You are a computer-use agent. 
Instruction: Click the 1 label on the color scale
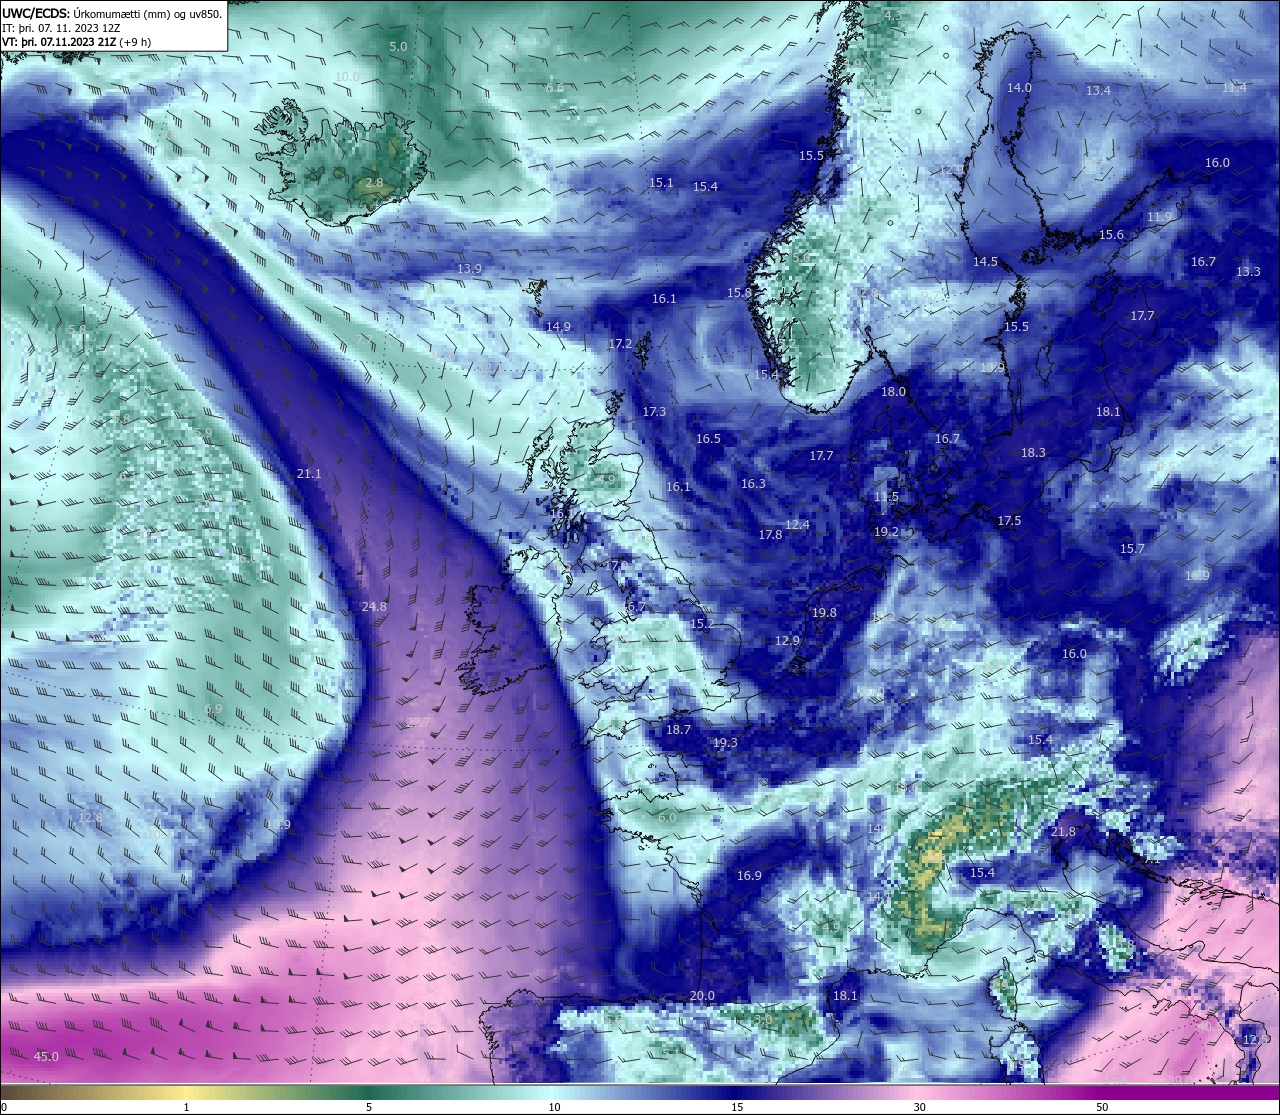[x=187, y=1107]
